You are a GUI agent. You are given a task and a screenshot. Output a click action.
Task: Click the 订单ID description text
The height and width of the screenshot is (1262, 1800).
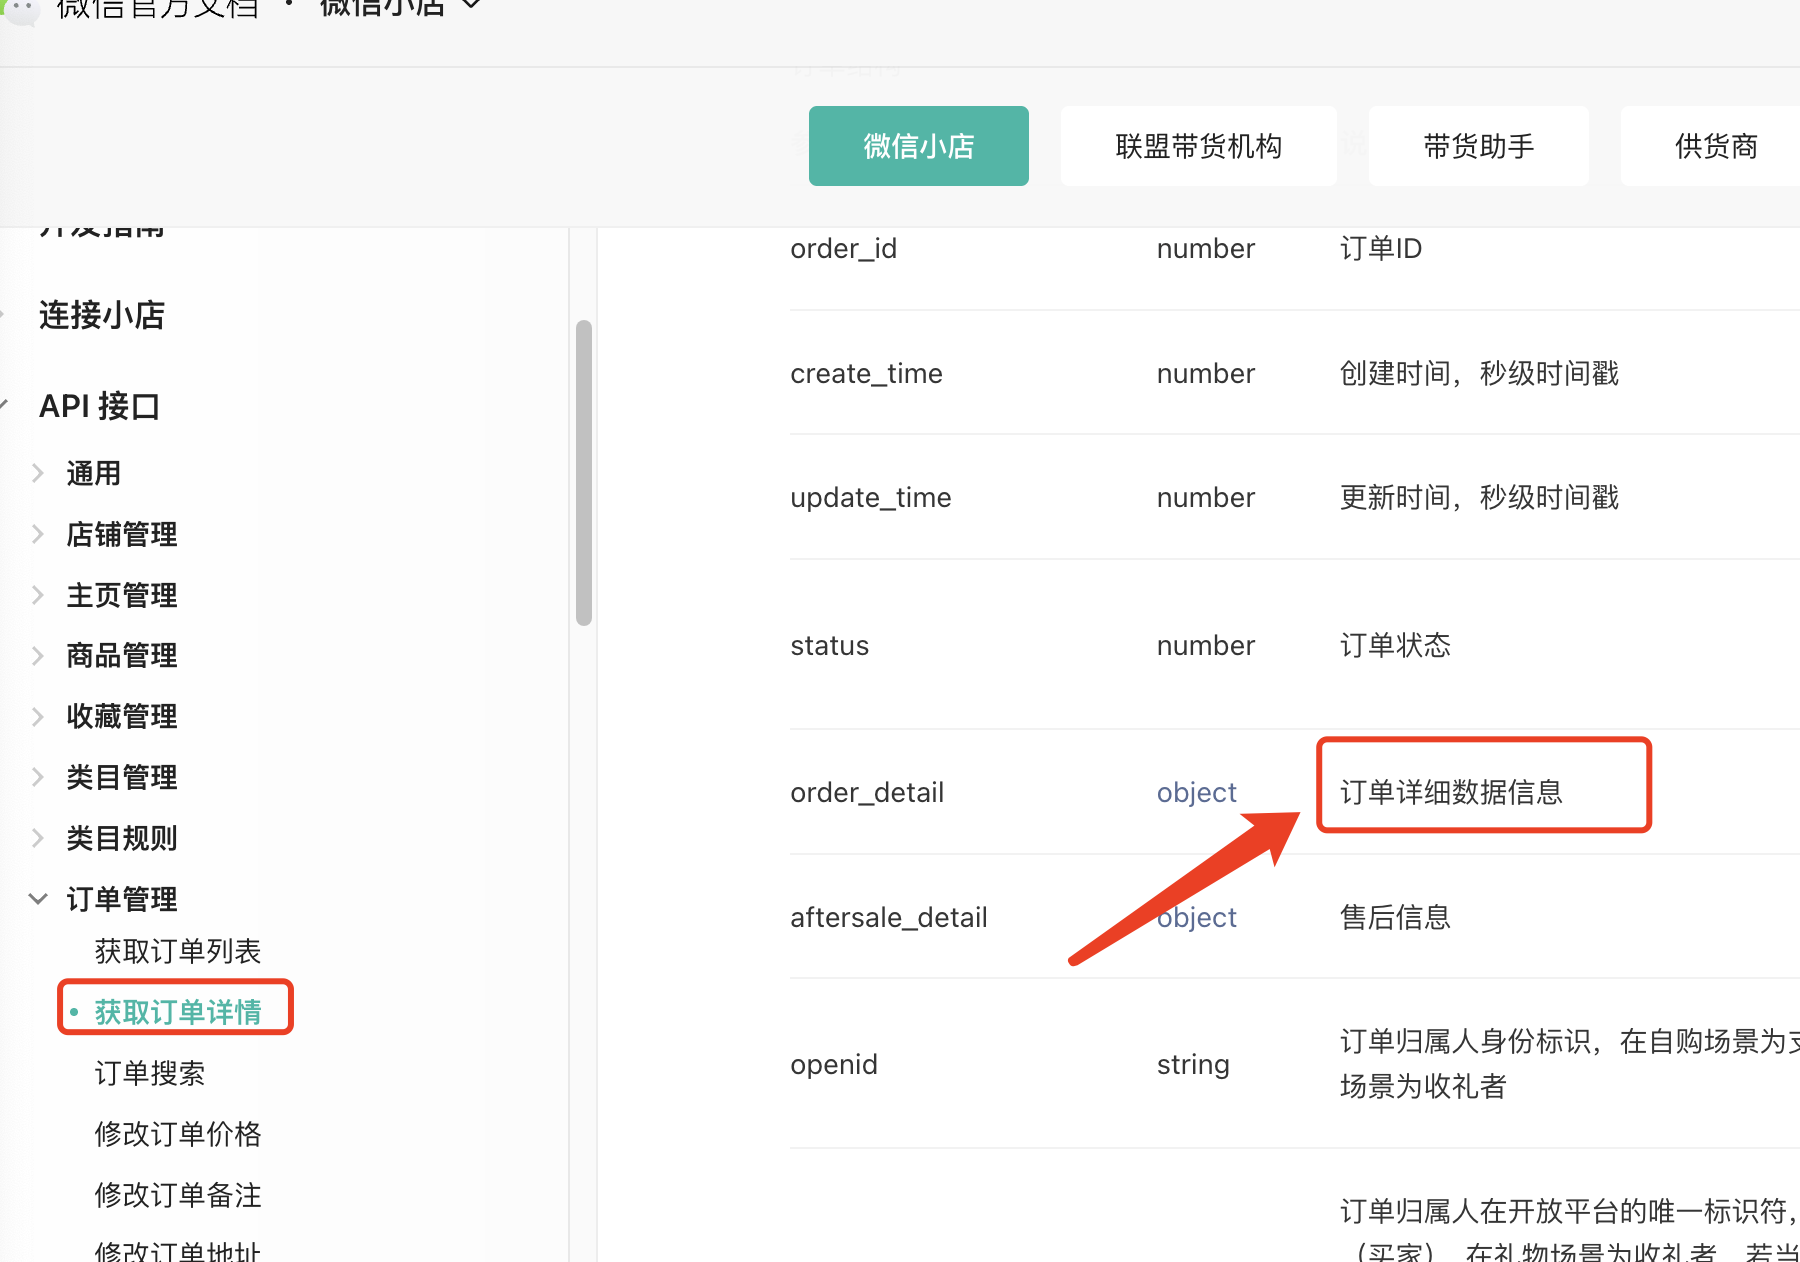pos(1381,248)
